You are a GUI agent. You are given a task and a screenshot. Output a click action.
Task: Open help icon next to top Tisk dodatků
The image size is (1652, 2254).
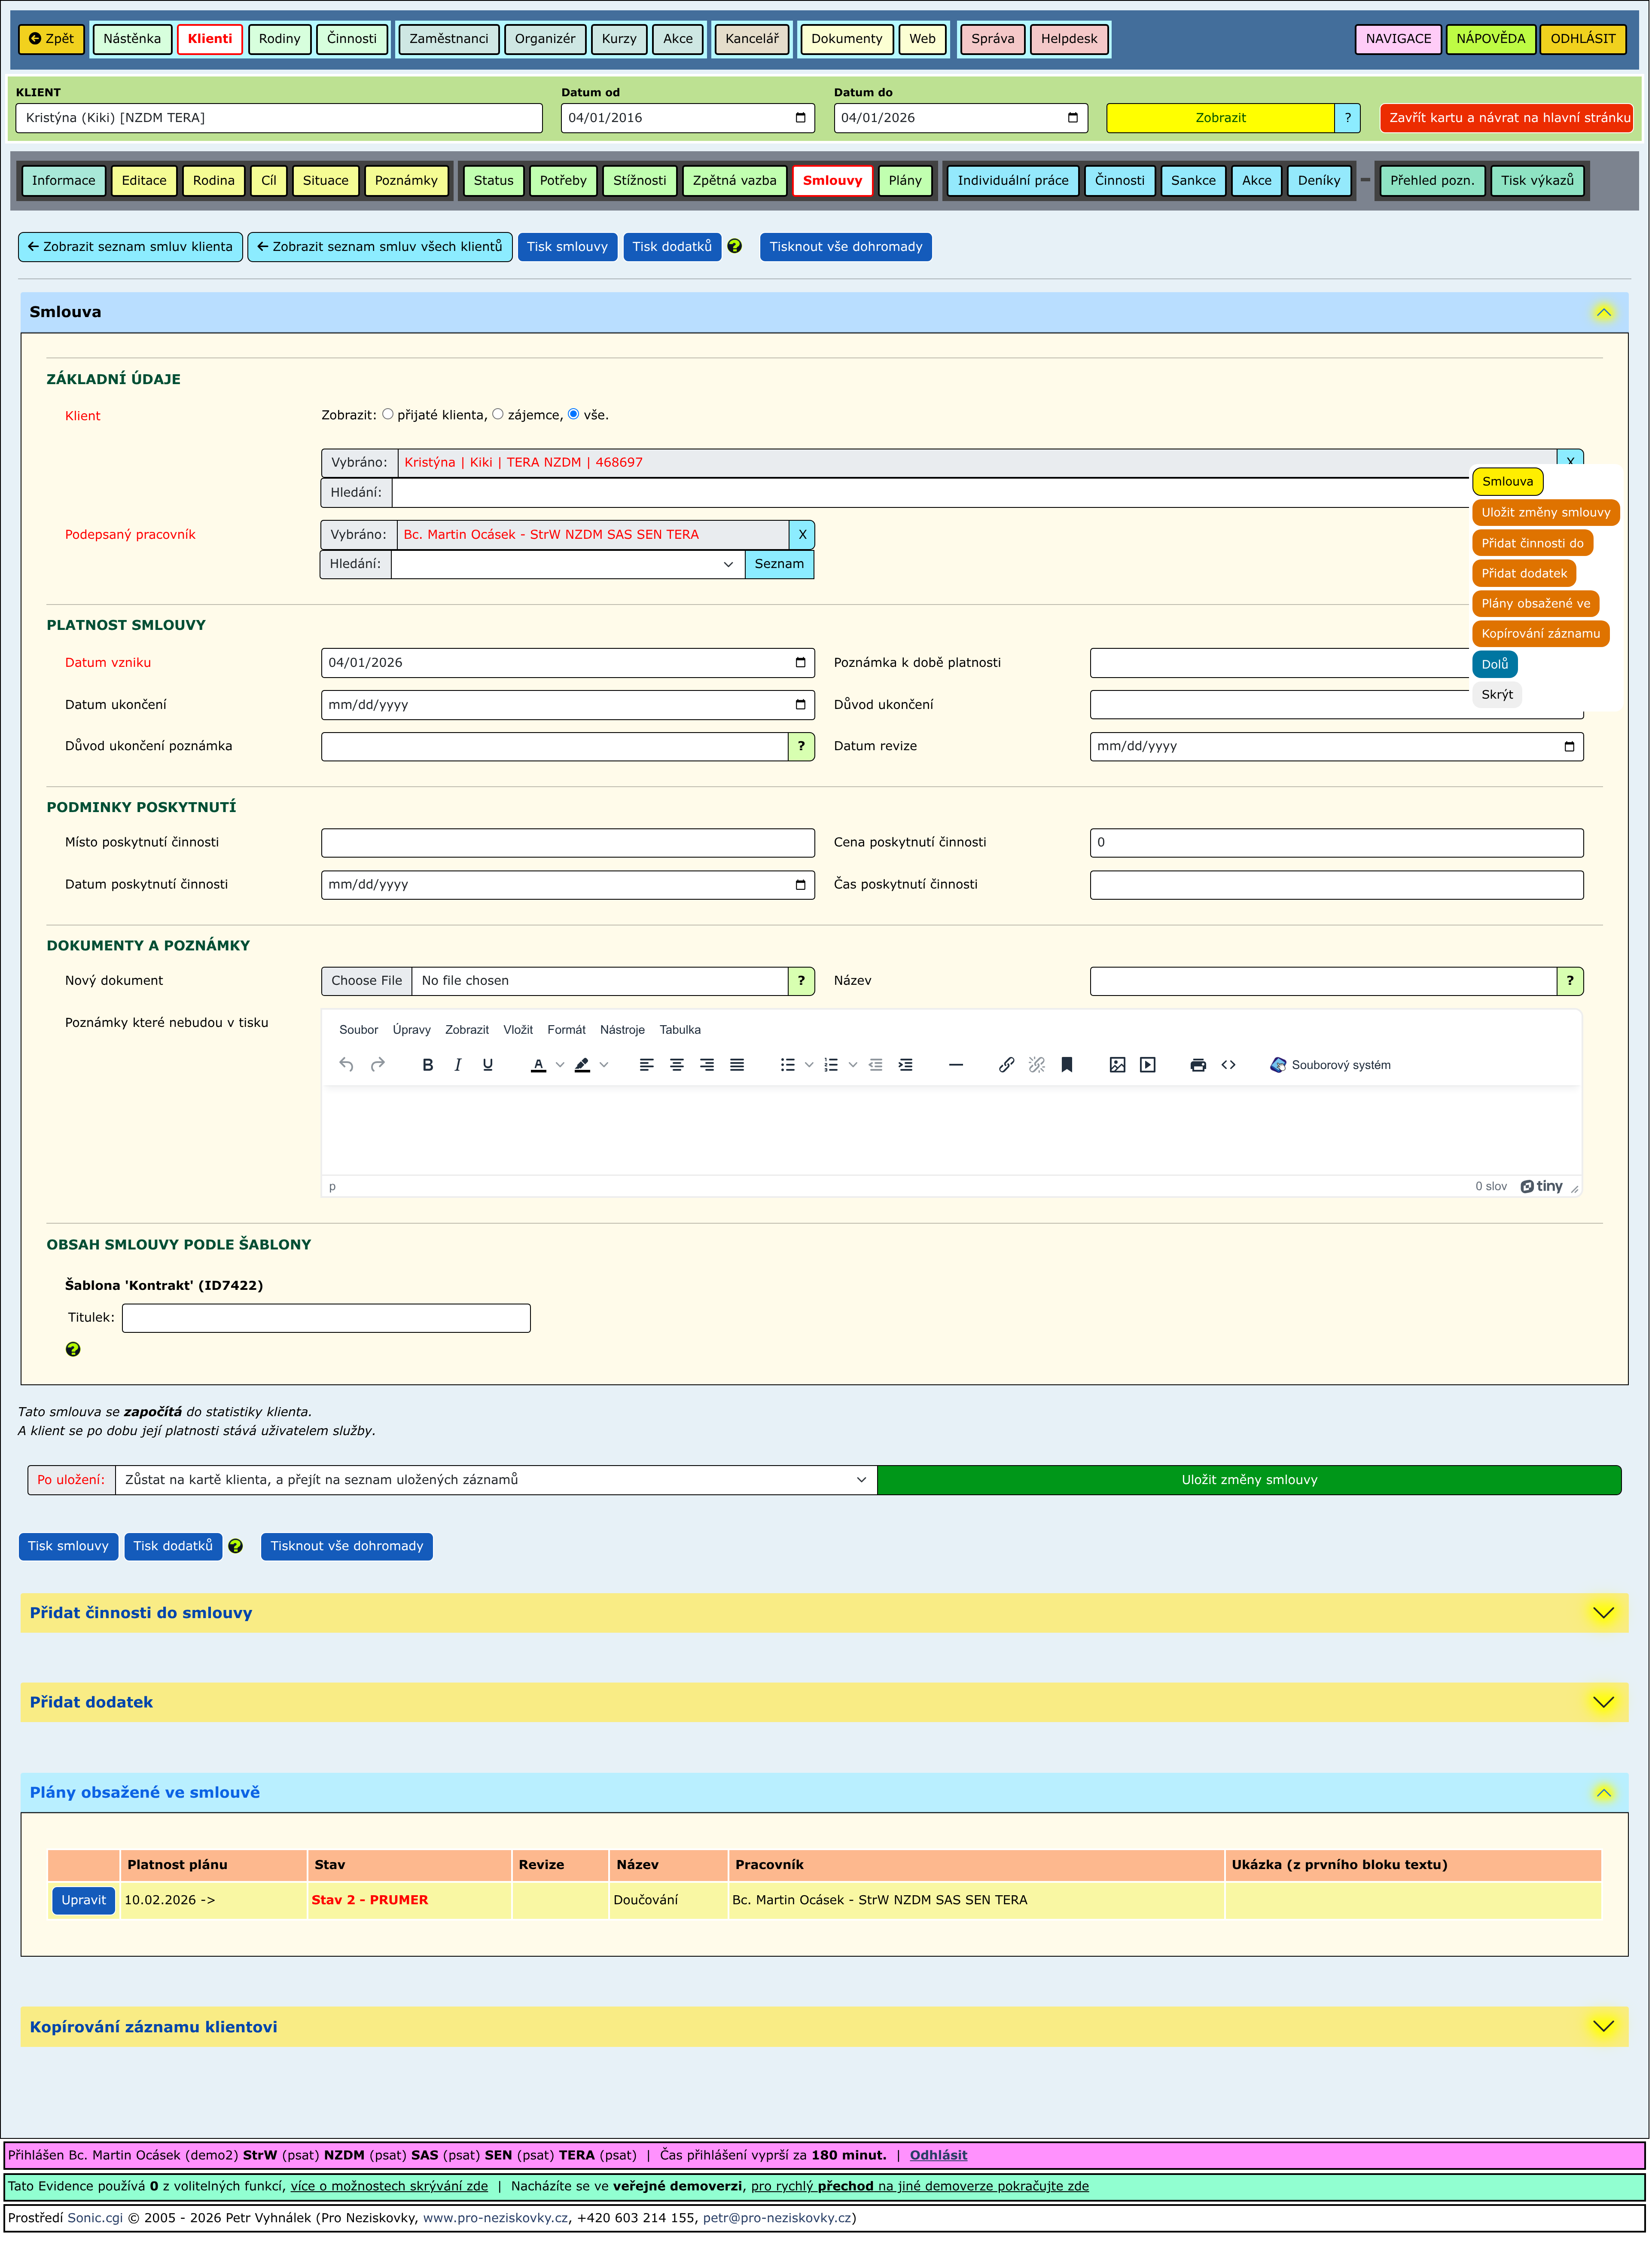click(x=735, y=247)
